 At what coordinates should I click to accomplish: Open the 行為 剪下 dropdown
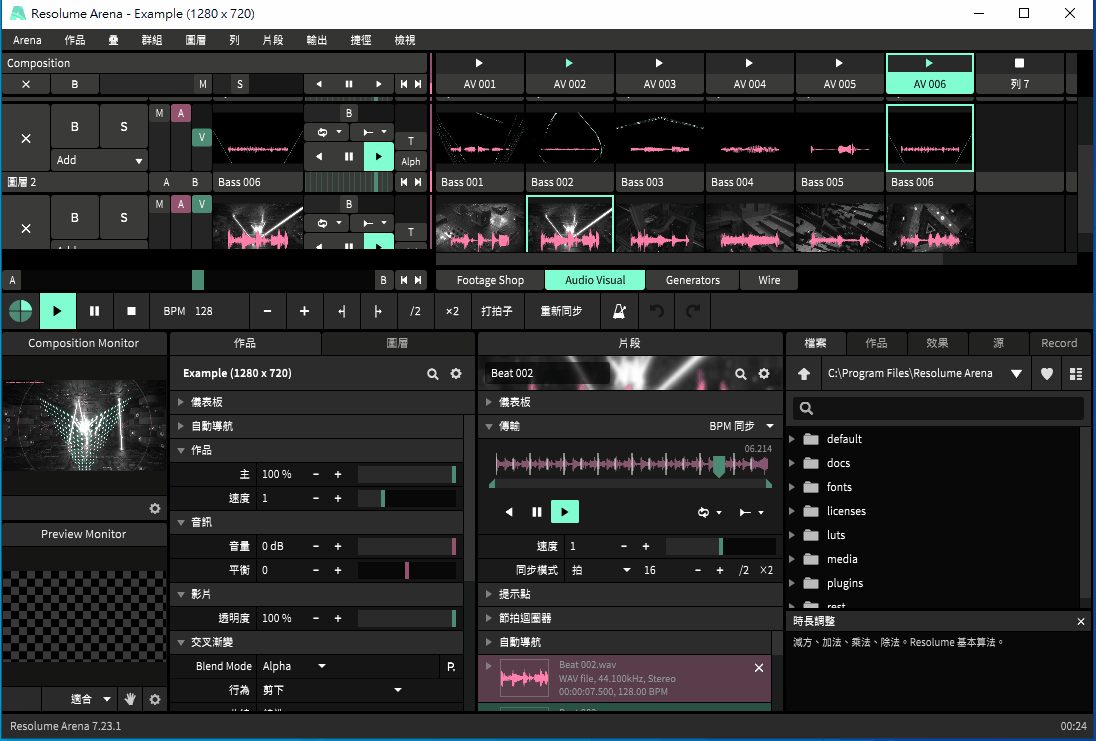pos(331,690)
